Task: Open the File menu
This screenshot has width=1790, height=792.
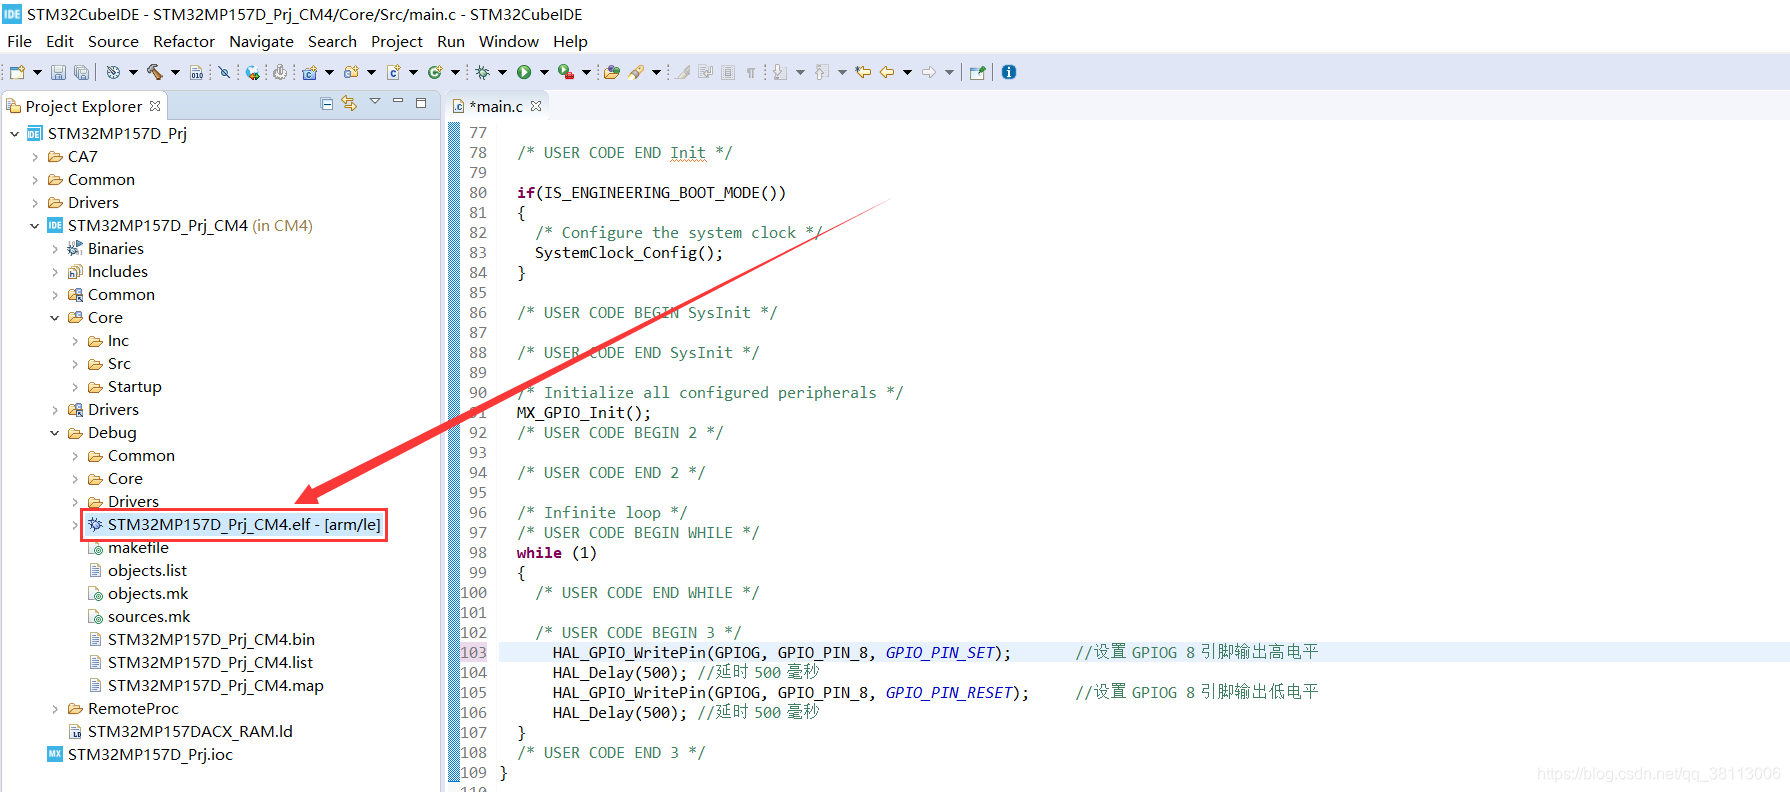Action: pyautogui.click(x=19, y=42)
